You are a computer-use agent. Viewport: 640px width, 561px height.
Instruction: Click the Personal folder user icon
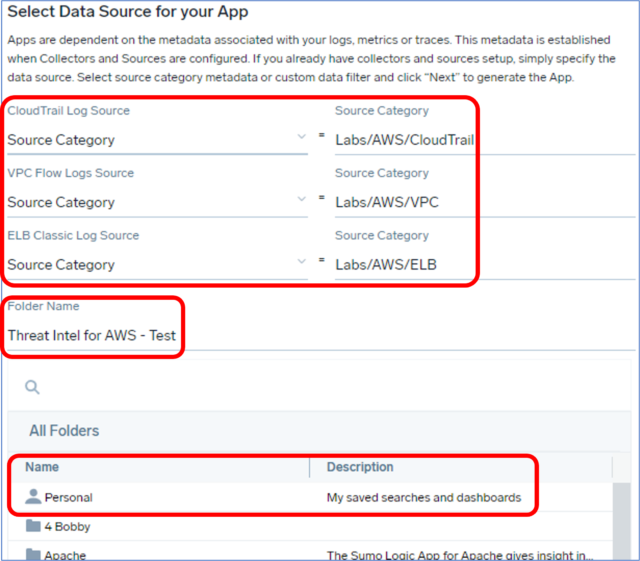pyautogui.click(x=33, y=496)
